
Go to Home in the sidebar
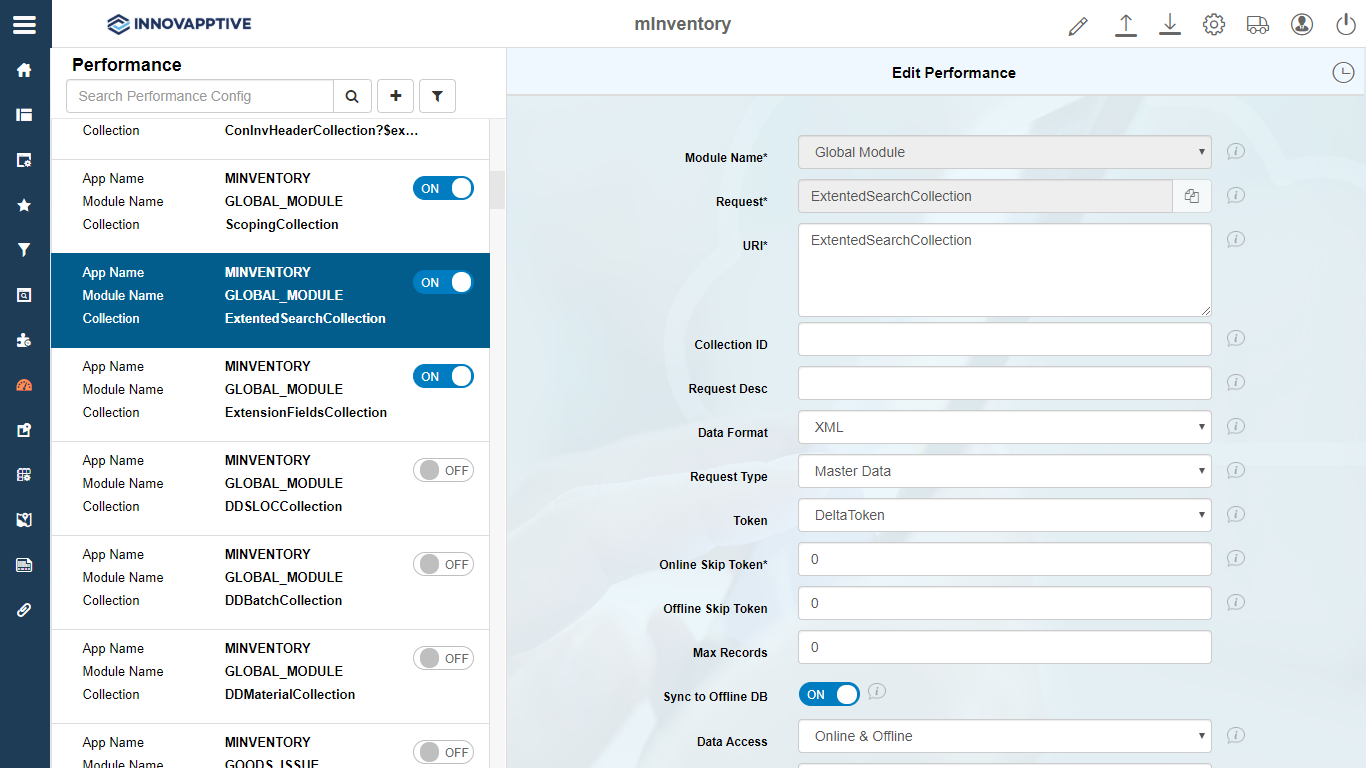coord(25,70)
